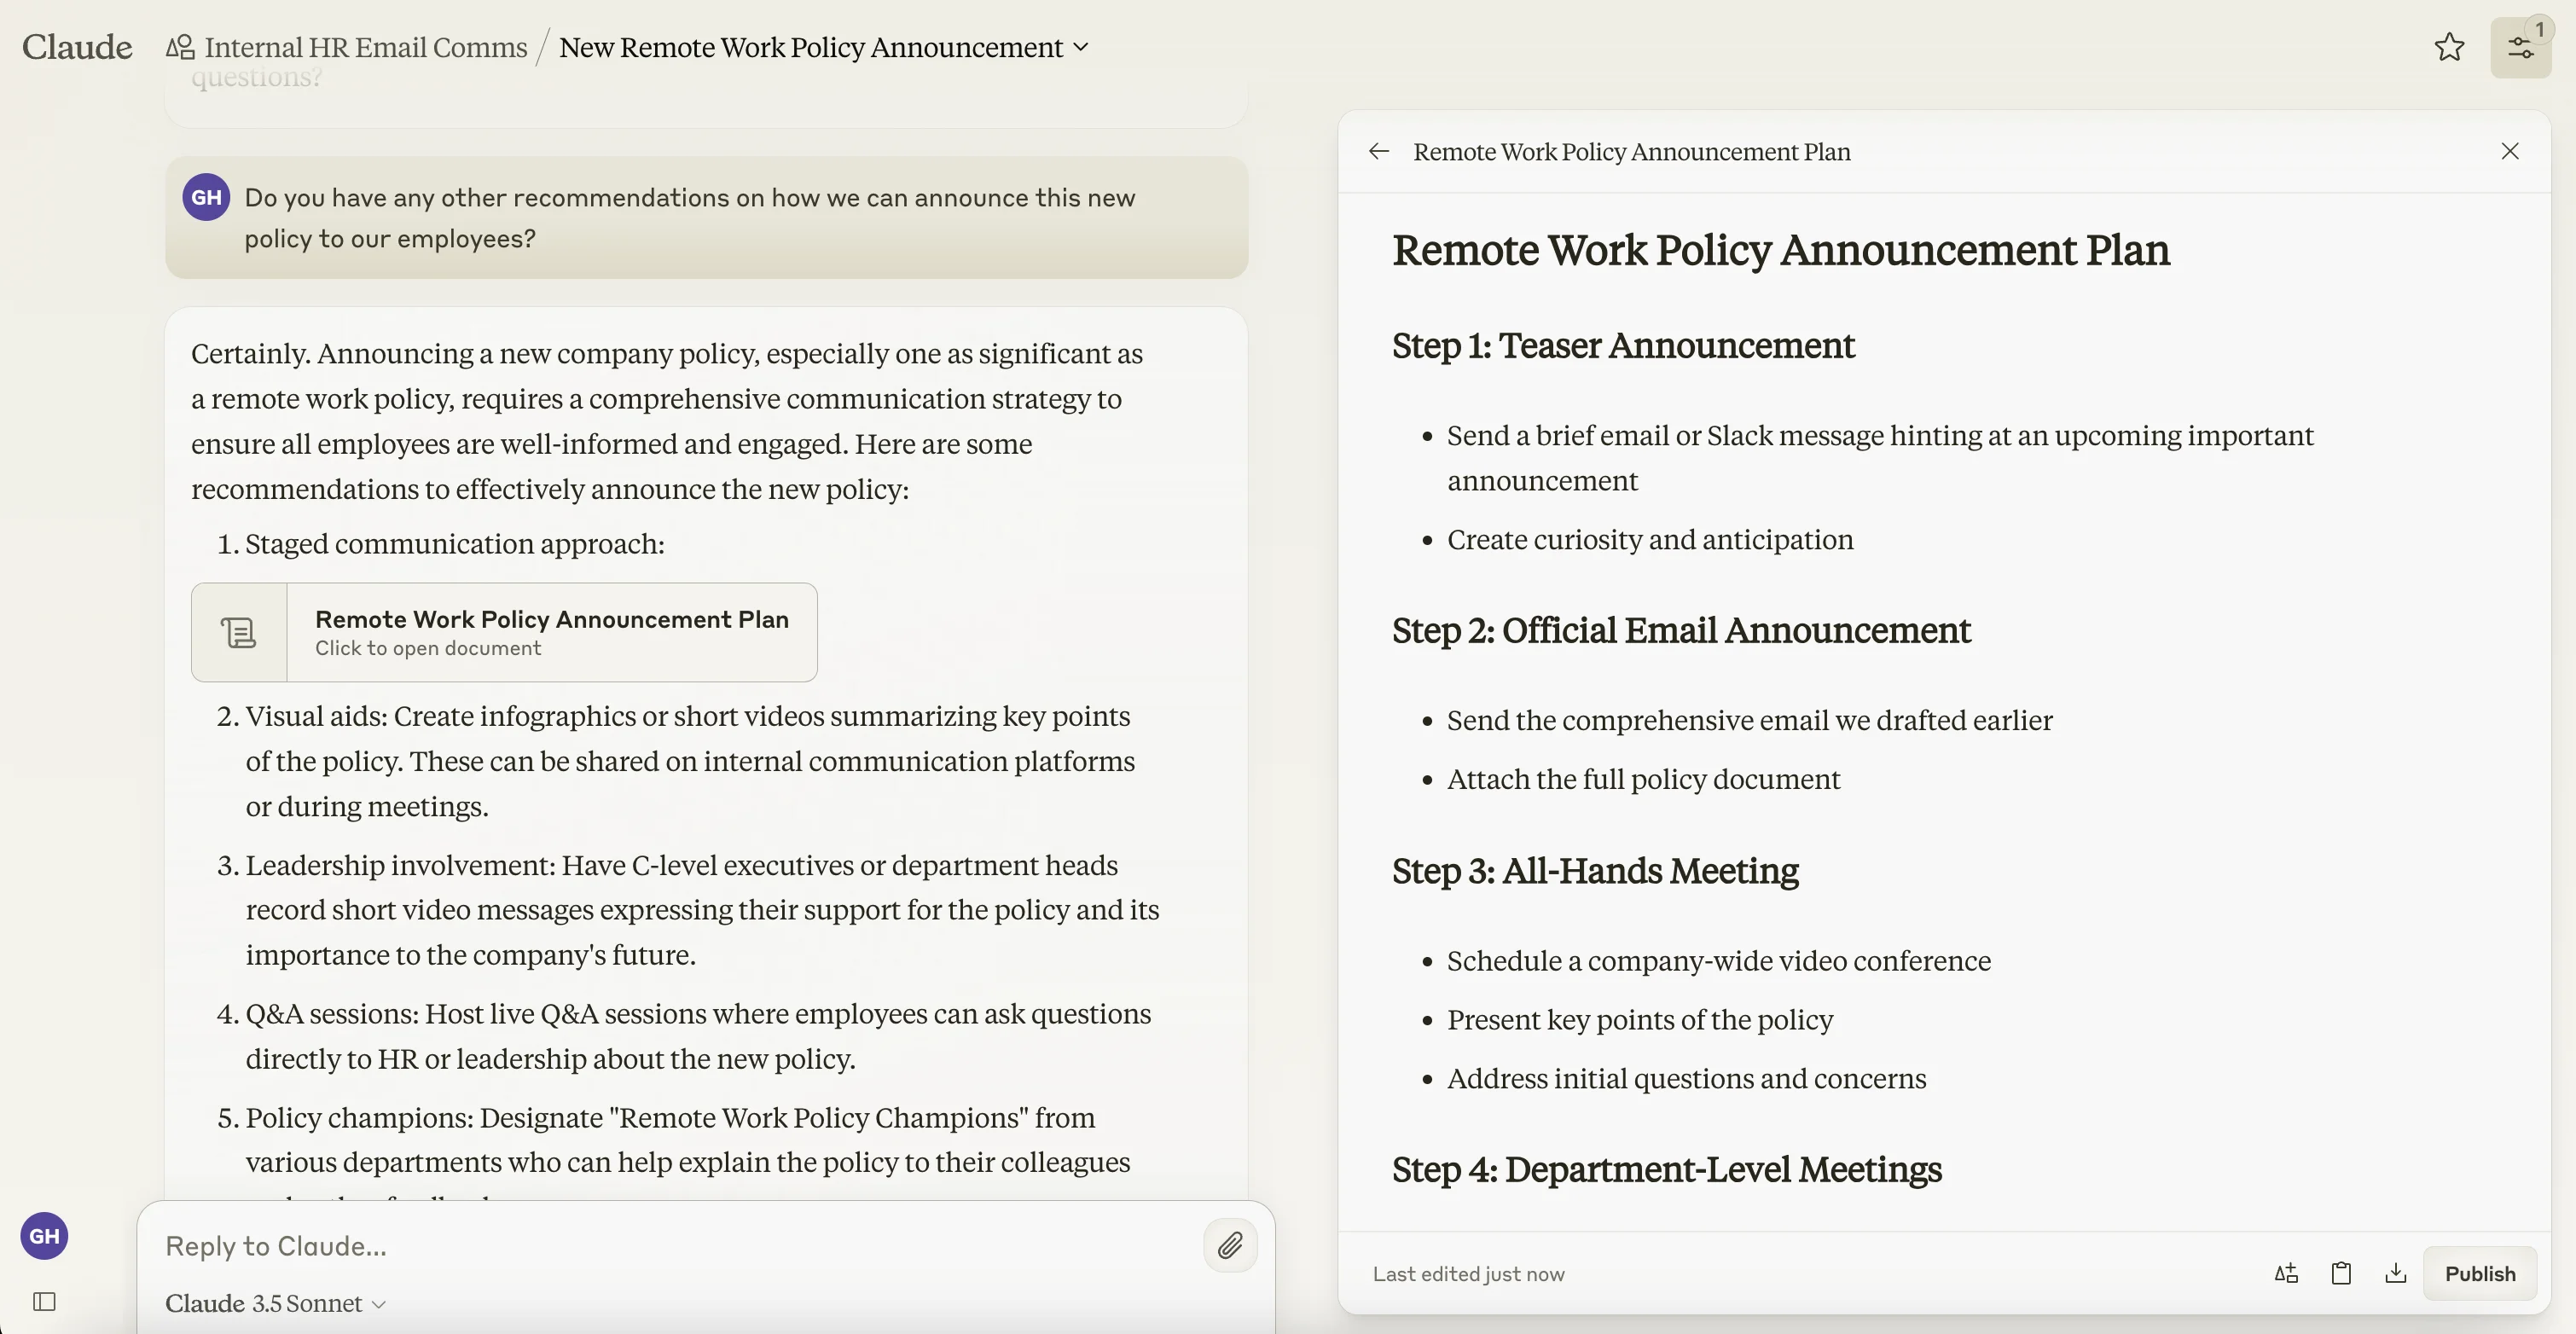The height and width of the screenshot is (1334, 2576).
Task: Download the artifact document
Action: [x=2395, y=1273]
